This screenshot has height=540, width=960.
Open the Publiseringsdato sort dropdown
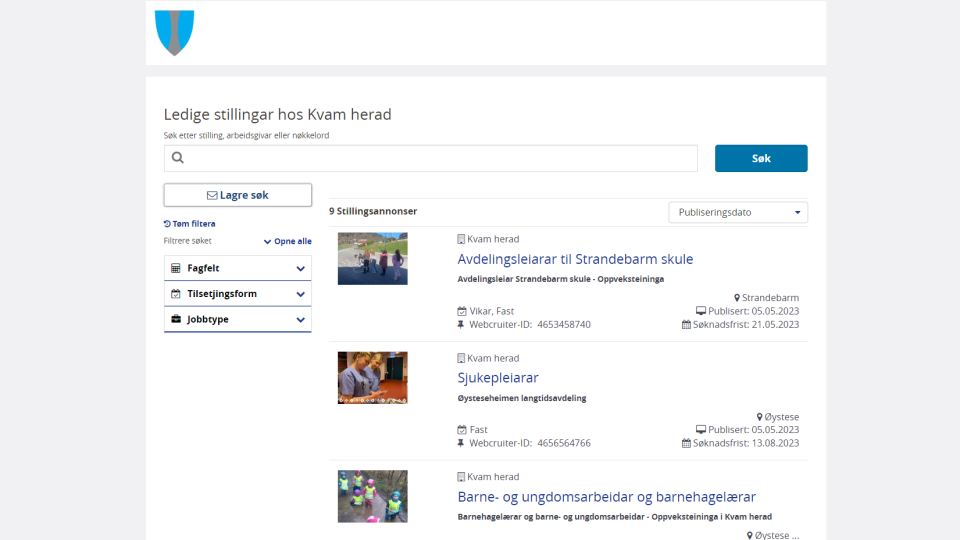[738, 212]
